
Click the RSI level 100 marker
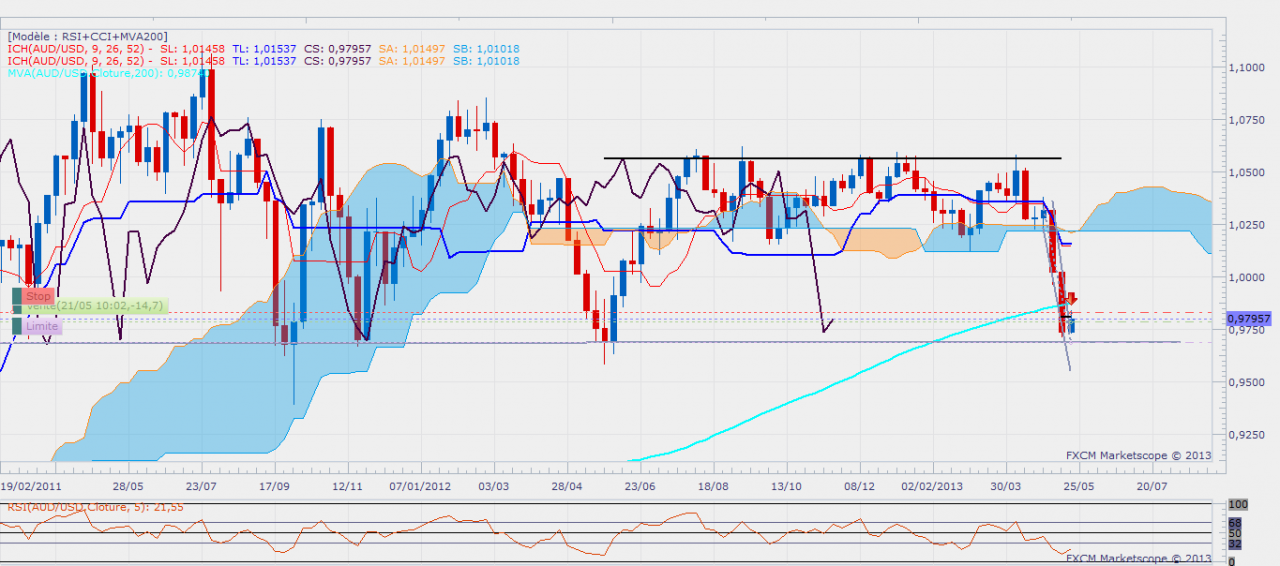(x=1238, y=504)
